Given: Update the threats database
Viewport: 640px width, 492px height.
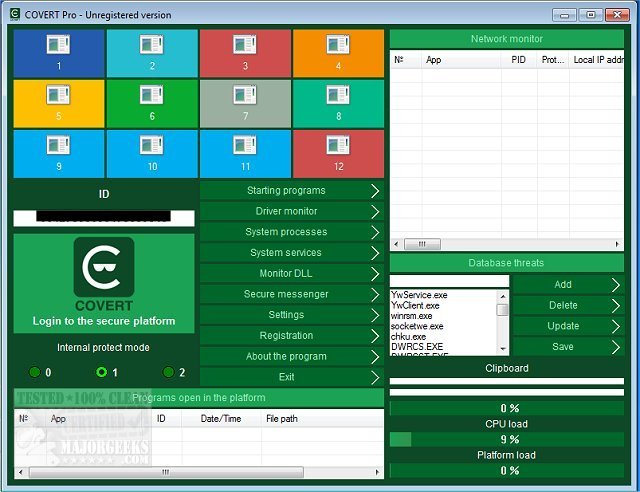Looking at the screenshot, I should (x=568, y=326).
